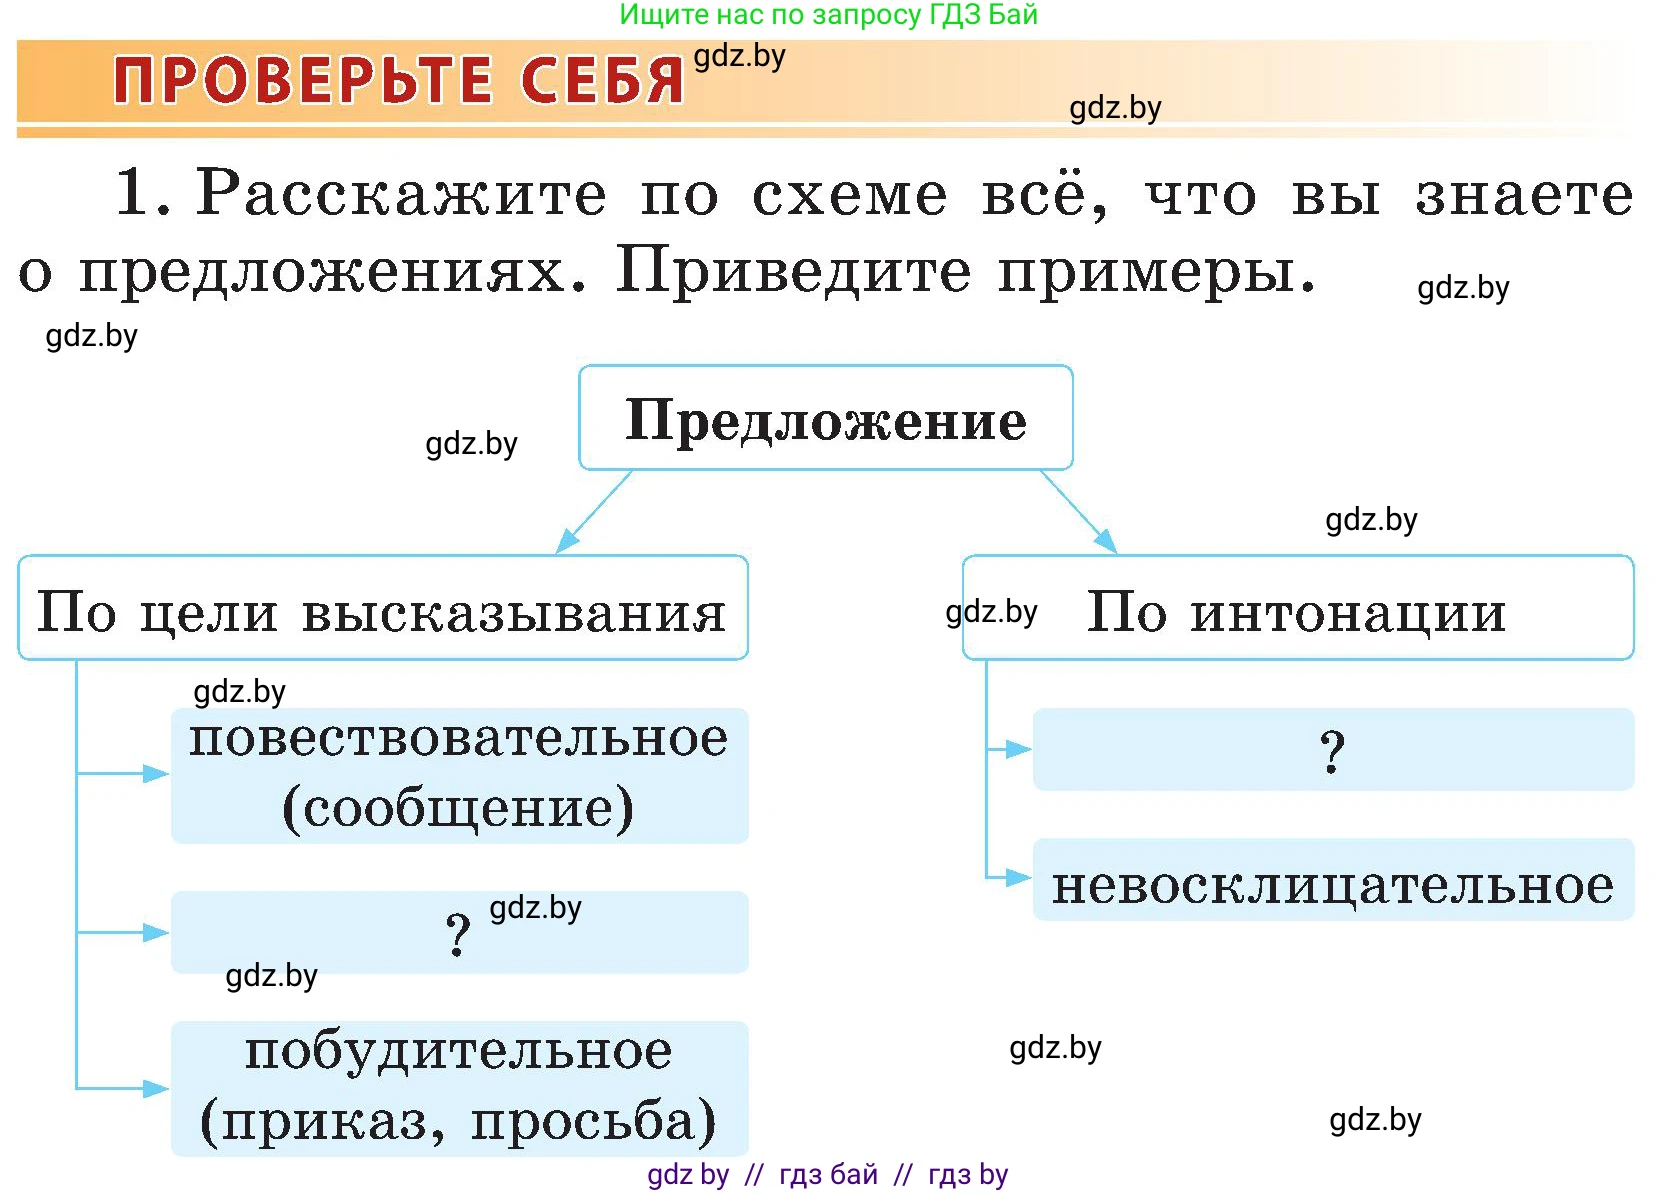Select exercise item numbered 1
Image resolution: width=1659 pixels, height=1194 pixels.
[x=140, y=192]
